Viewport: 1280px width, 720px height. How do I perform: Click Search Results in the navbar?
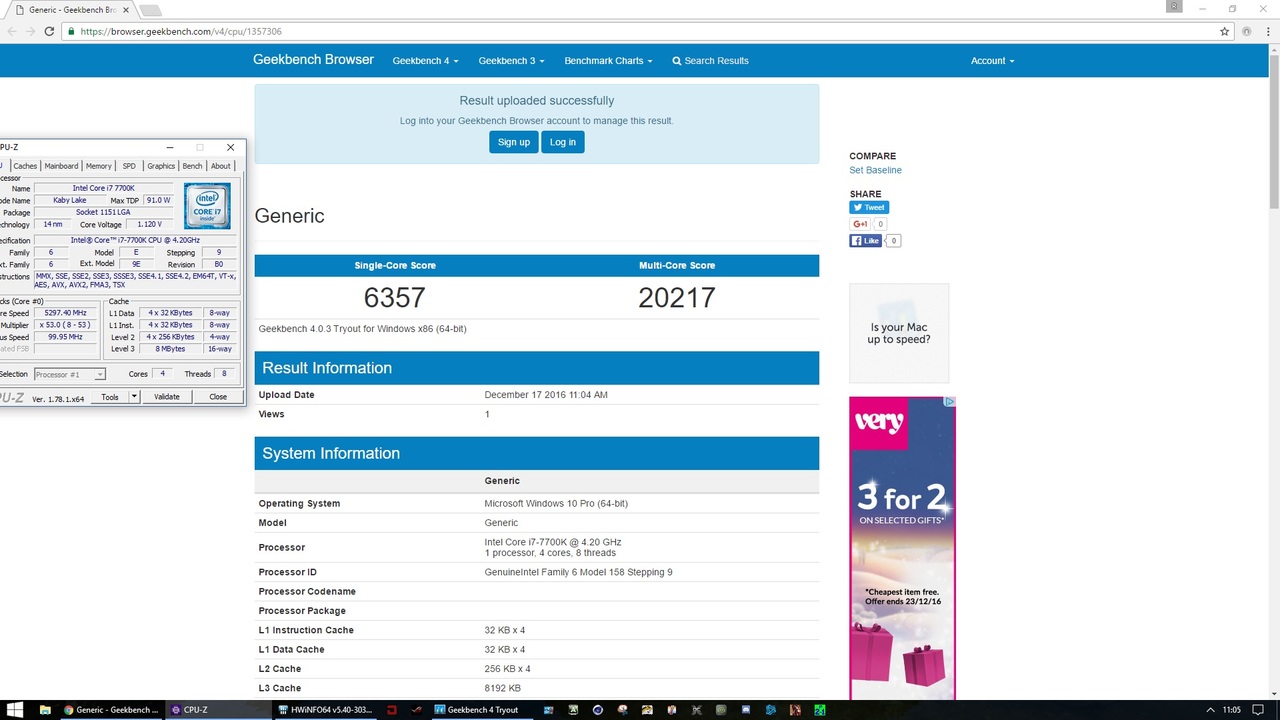coord(710,61)
